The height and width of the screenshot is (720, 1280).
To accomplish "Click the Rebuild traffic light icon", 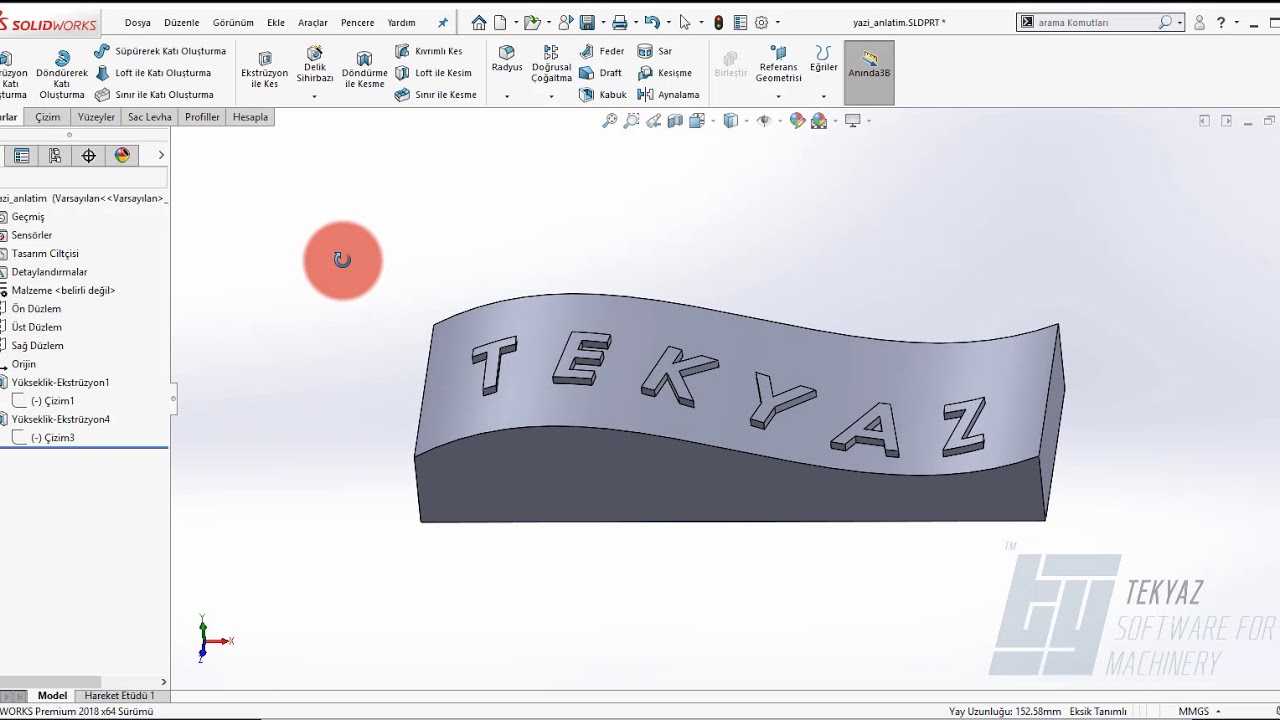I will [718, 22].
